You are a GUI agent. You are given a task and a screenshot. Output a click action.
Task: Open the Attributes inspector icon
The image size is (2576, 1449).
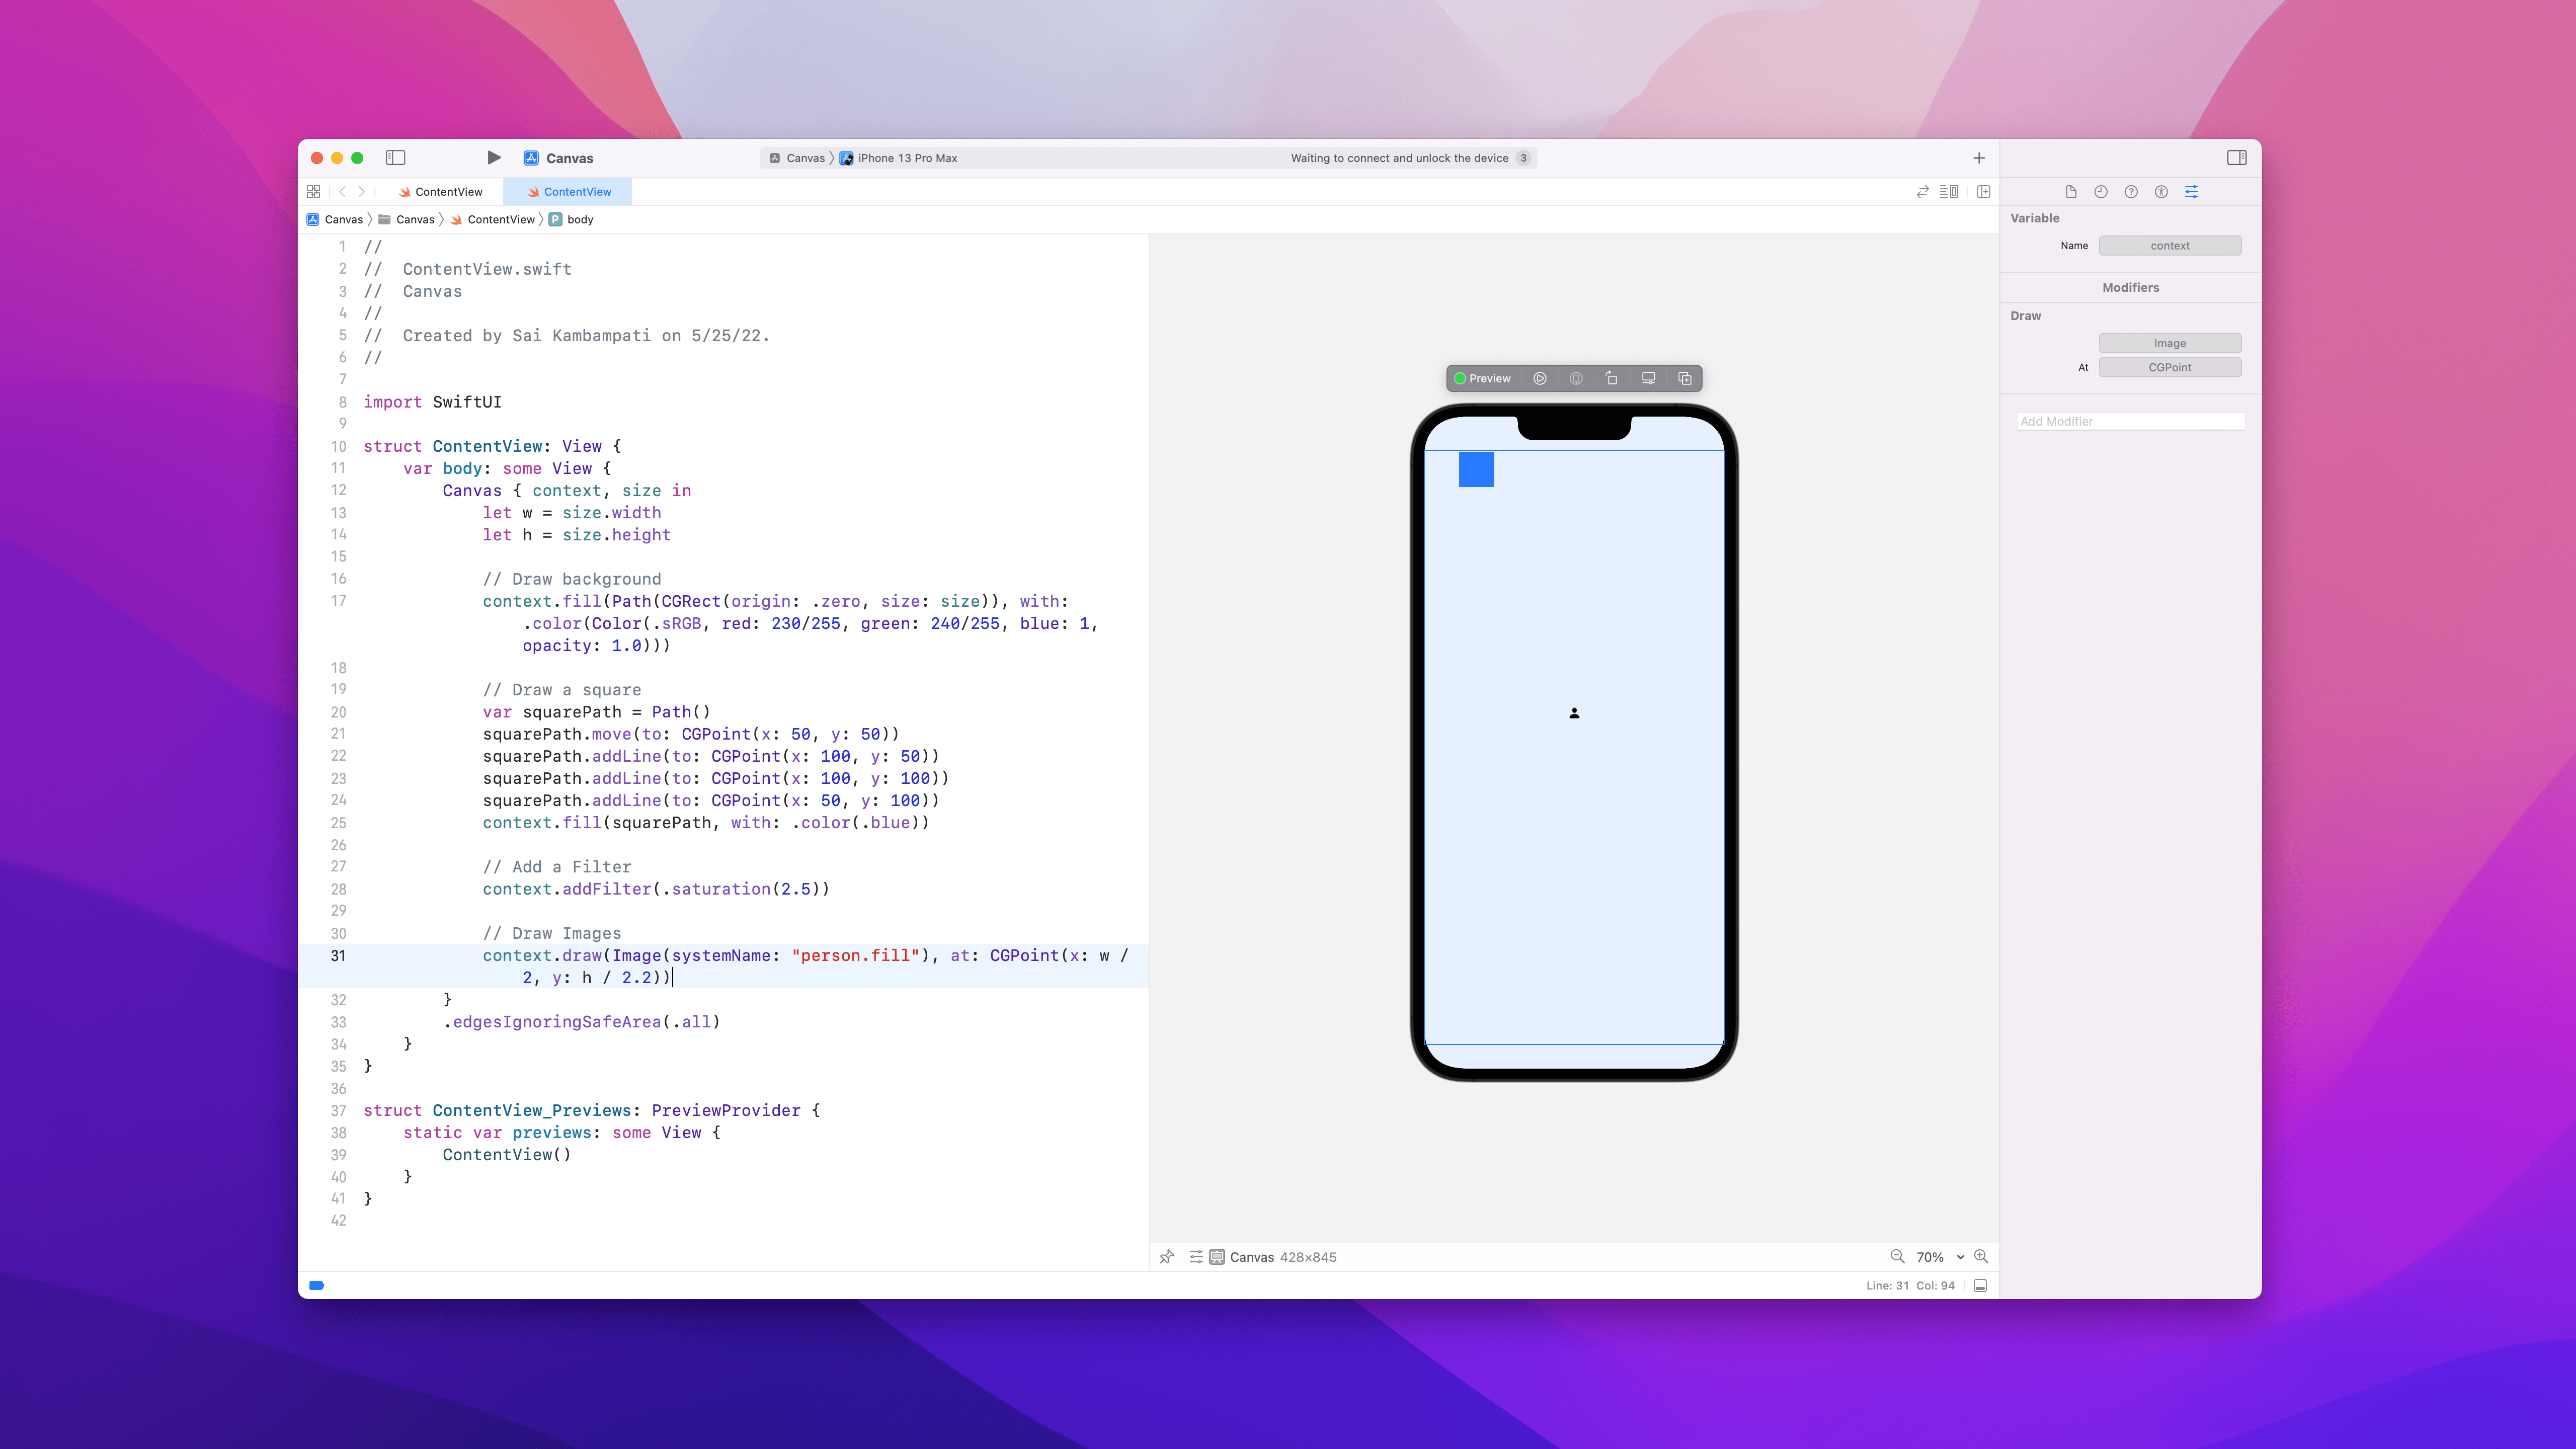2191,192
